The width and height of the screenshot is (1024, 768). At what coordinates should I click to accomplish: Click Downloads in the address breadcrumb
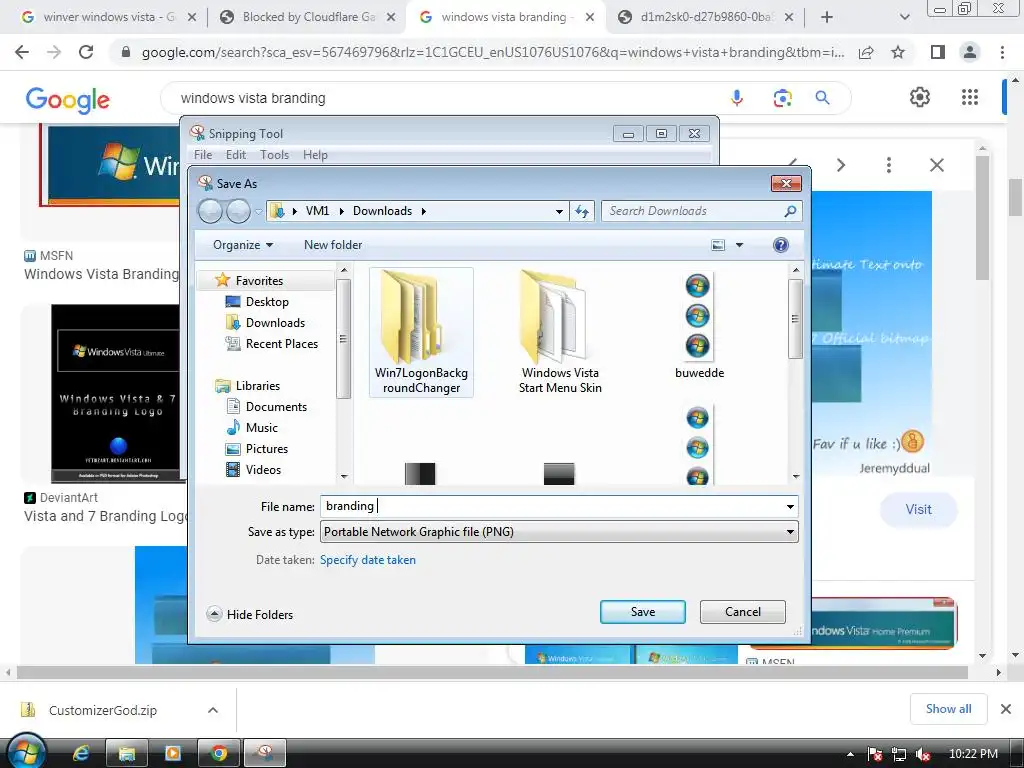[383, 211]
